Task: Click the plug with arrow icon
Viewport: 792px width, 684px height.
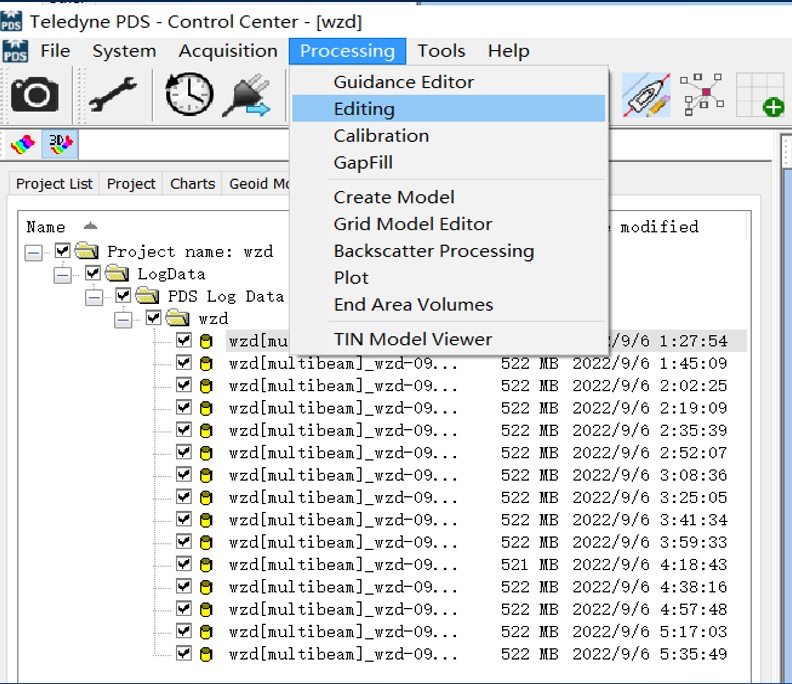Action: tap(248, 95)
